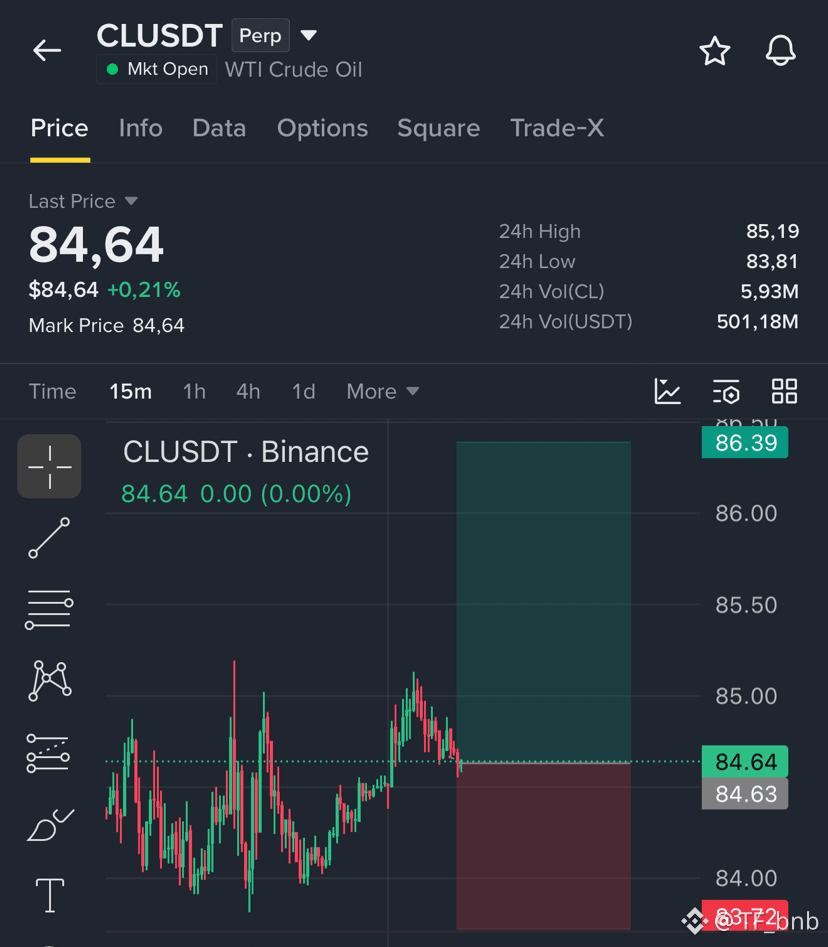Tap the 84.00 price axis label

746,878
